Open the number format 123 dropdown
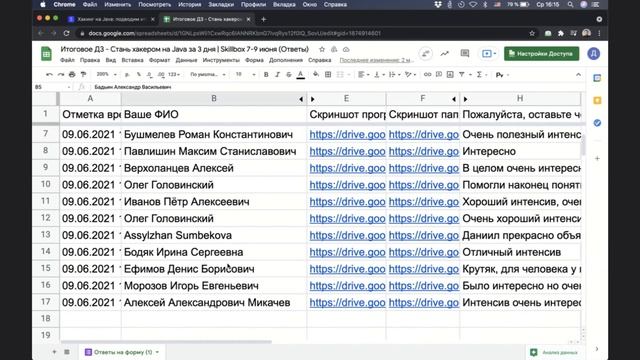Viewport: 640px width, 360px height. click(x=174, y=75)
